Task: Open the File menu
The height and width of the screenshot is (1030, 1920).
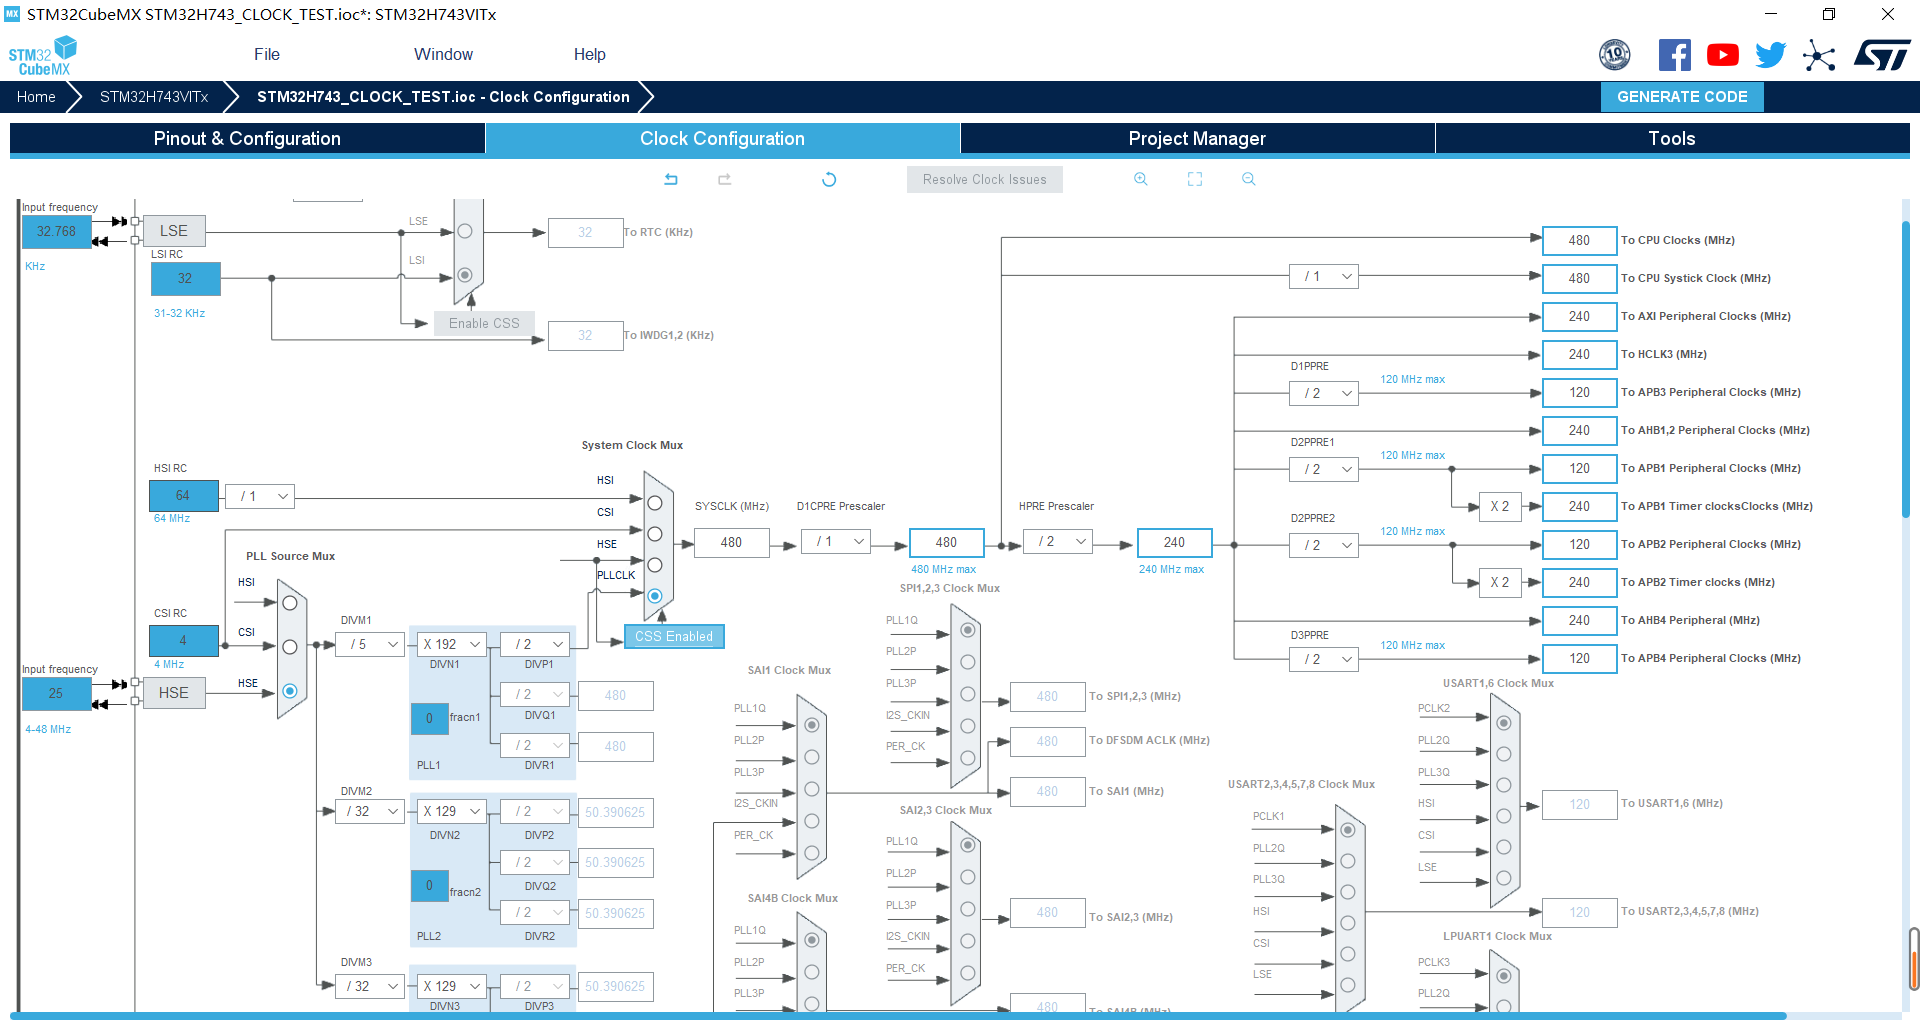Action: point(267,55)
